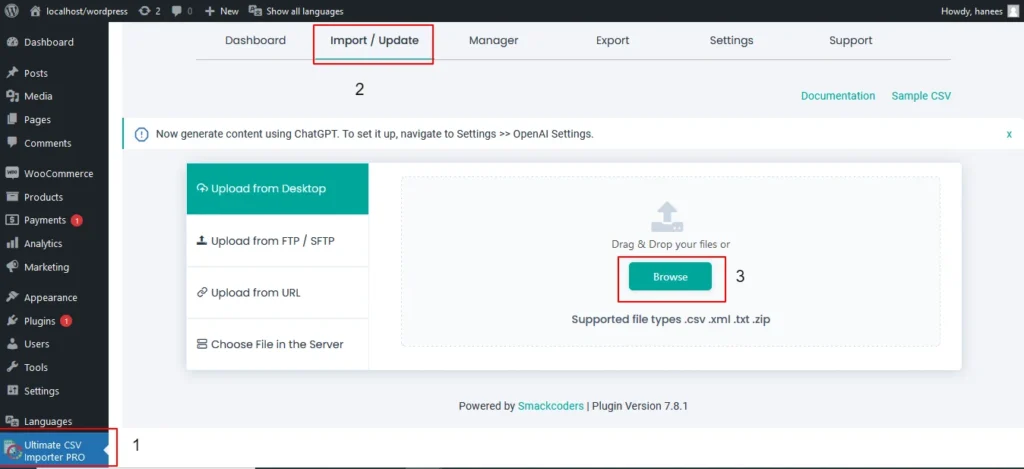1024x469 pixels.
Task: Click the plus New icon in admin bar
Action: point(209,11)
